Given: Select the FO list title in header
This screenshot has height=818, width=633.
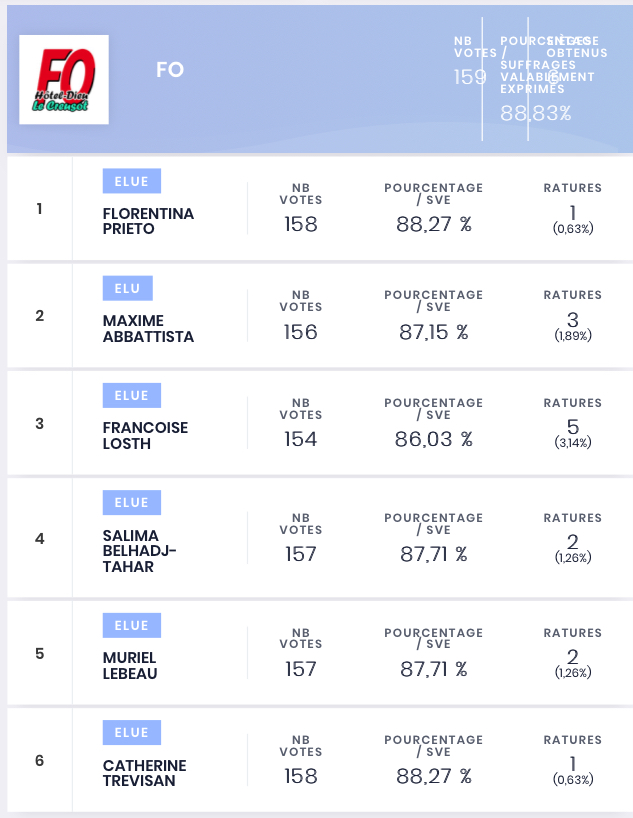Looking at the screenshot, I should [x=170, y=69].
